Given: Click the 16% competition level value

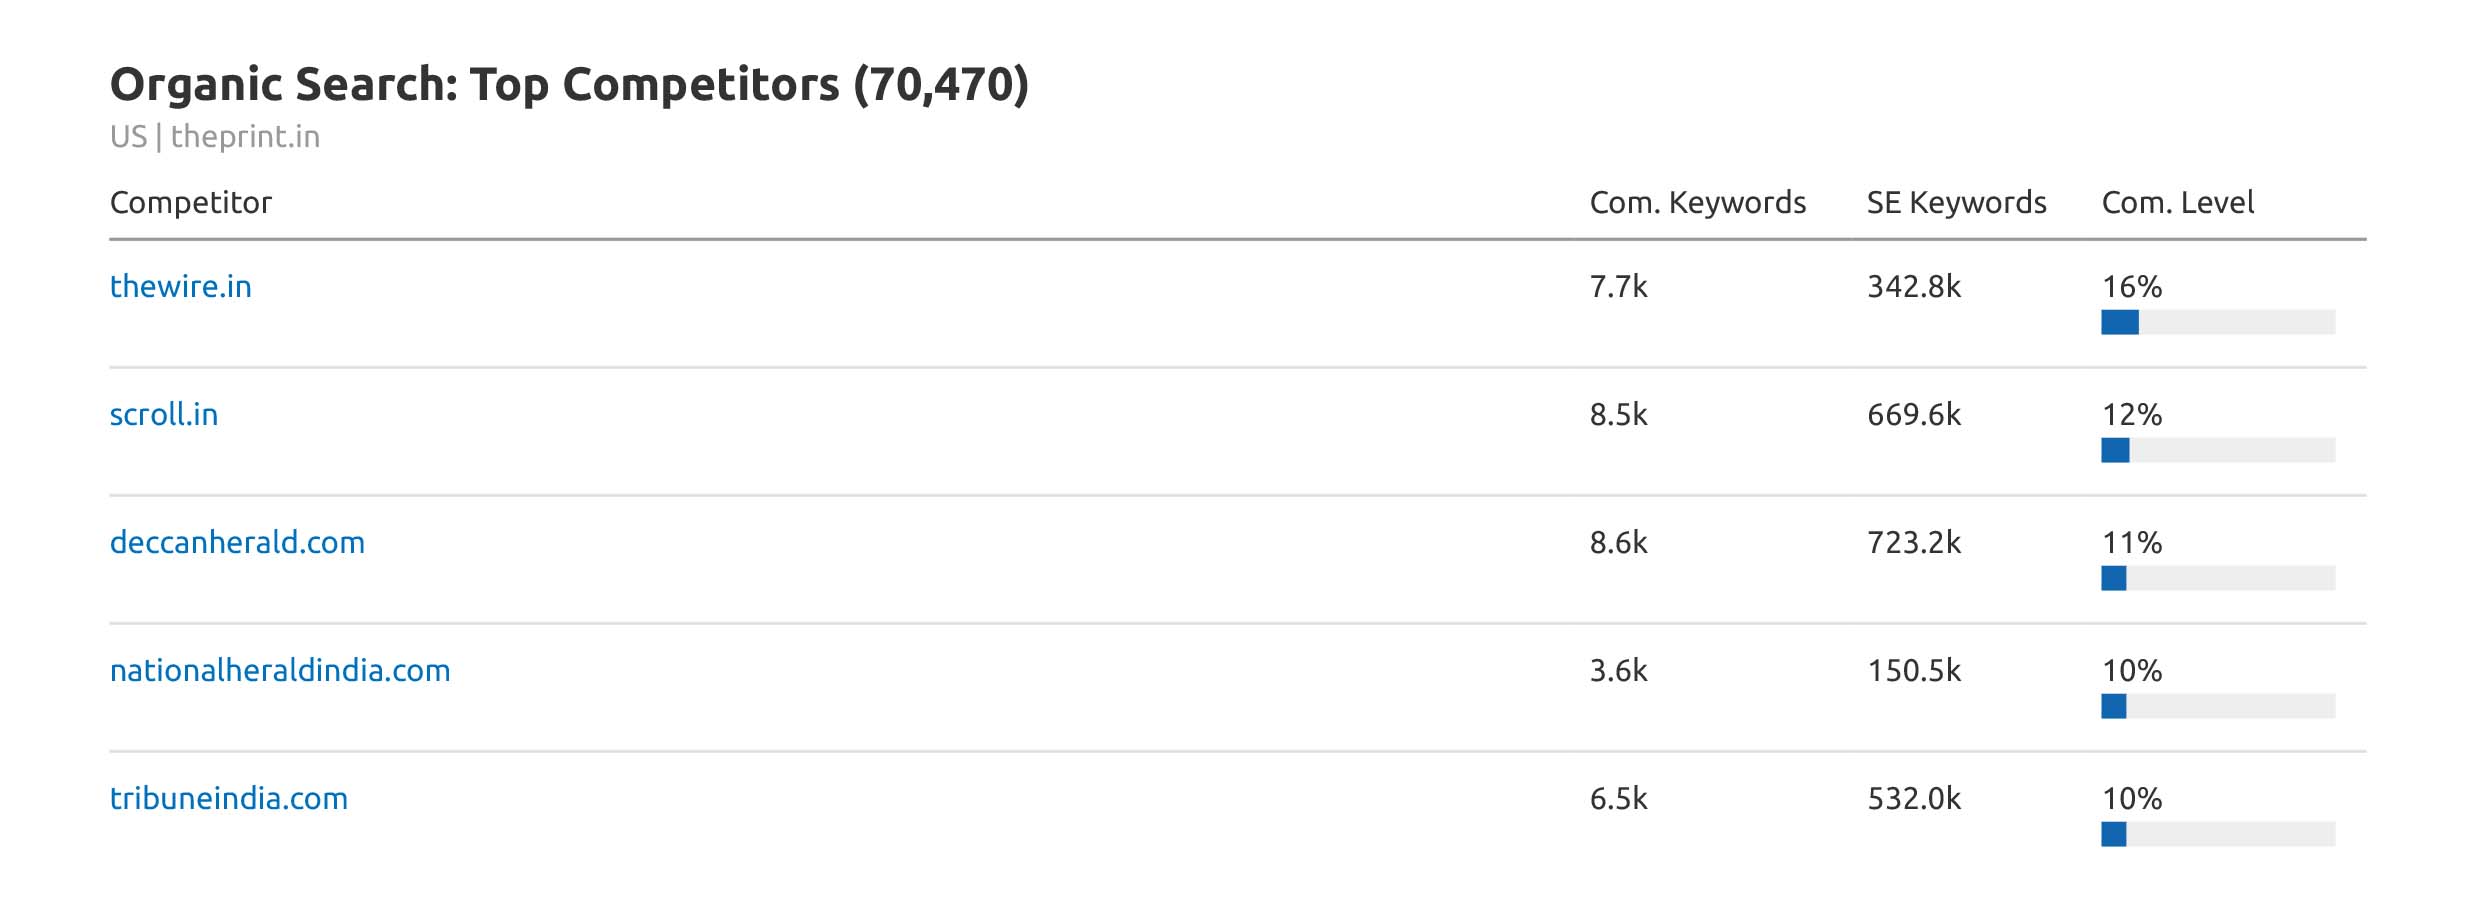Looking at the screenshot, I should [x=2131, y=287].
